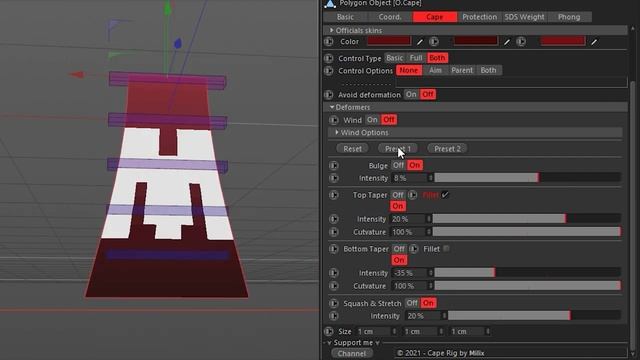Turn Bulge Off
Image resolution: width=640 pixels, height=360 pixels.
pos(398,165)
